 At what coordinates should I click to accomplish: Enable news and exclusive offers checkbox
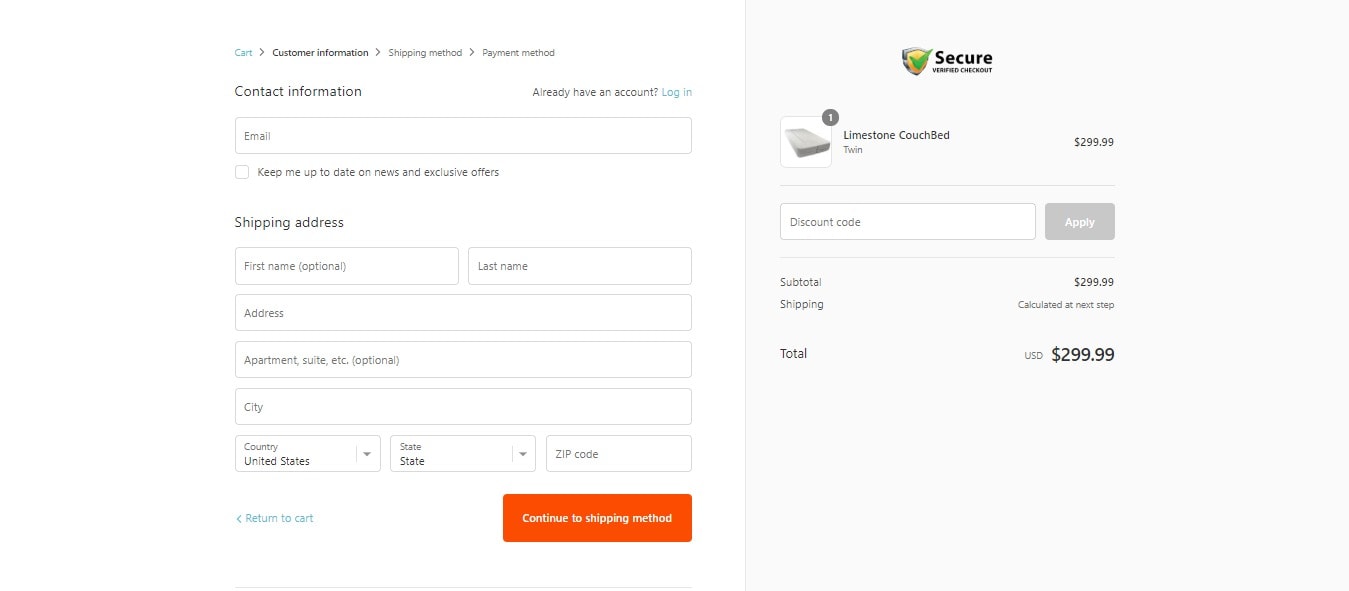click(x=242, y=172)
